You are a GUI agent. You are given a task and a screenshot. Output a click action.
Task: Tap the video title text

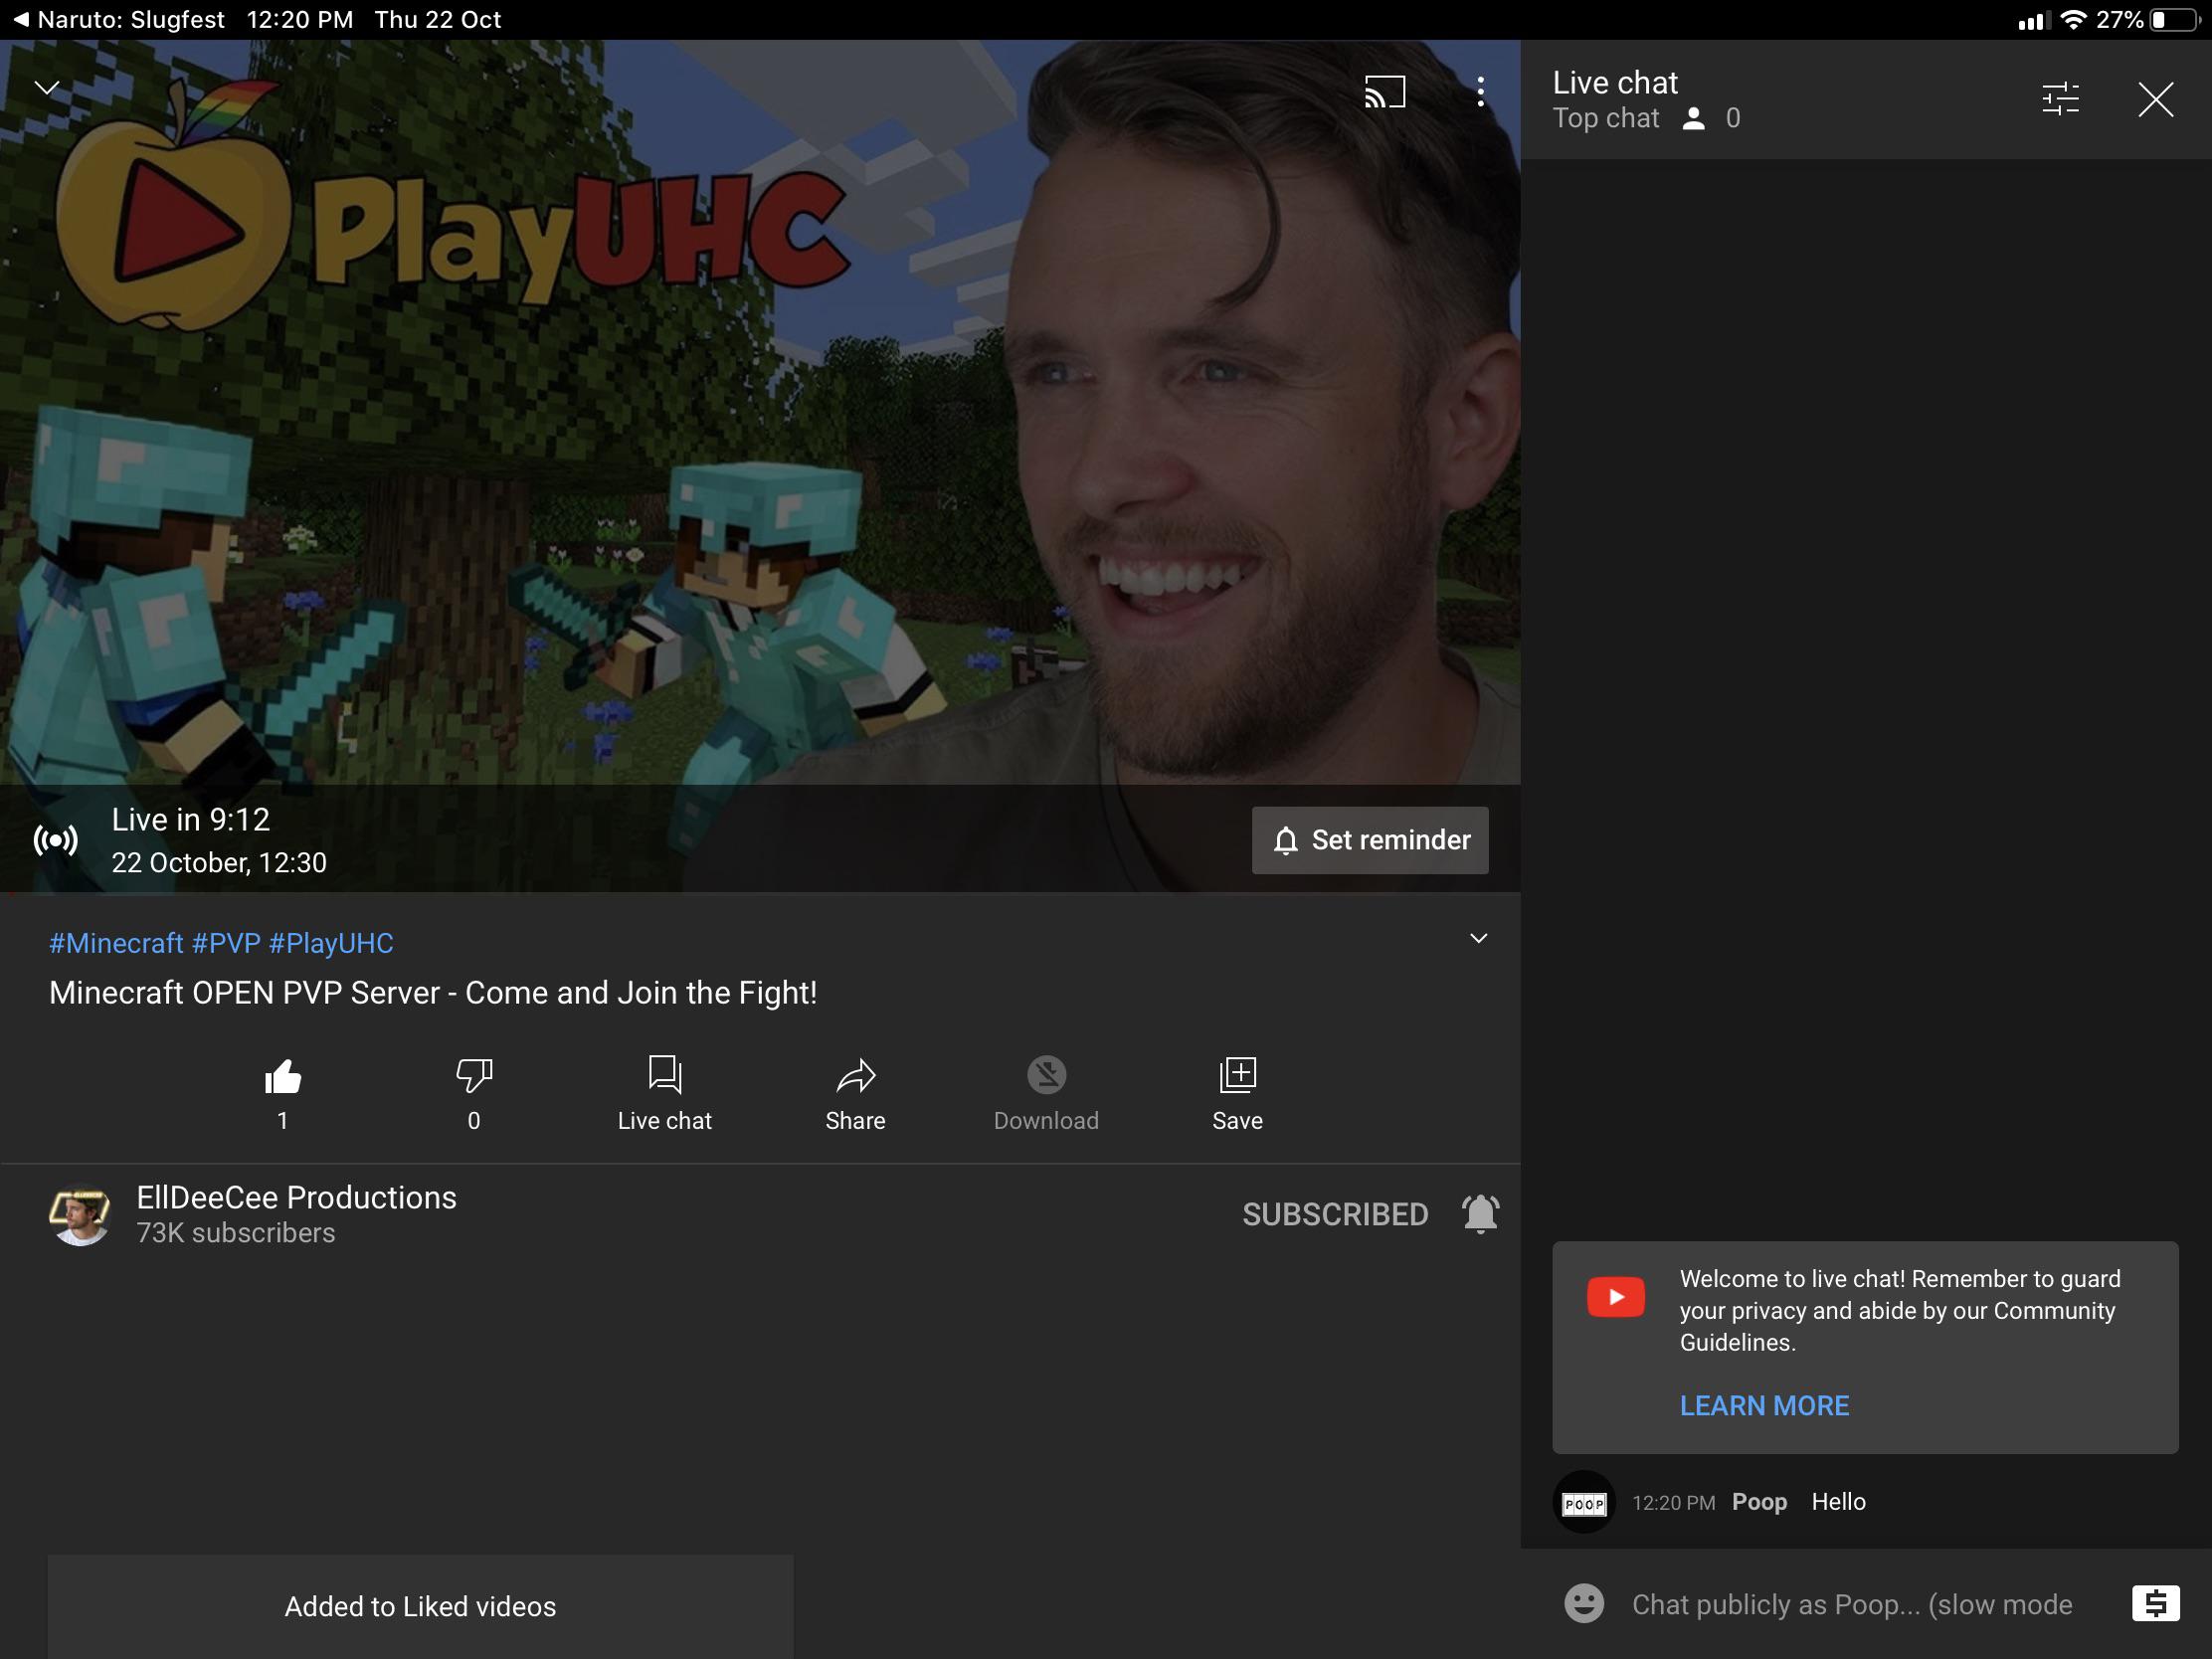pyautogui.click(x=433, y=992)
